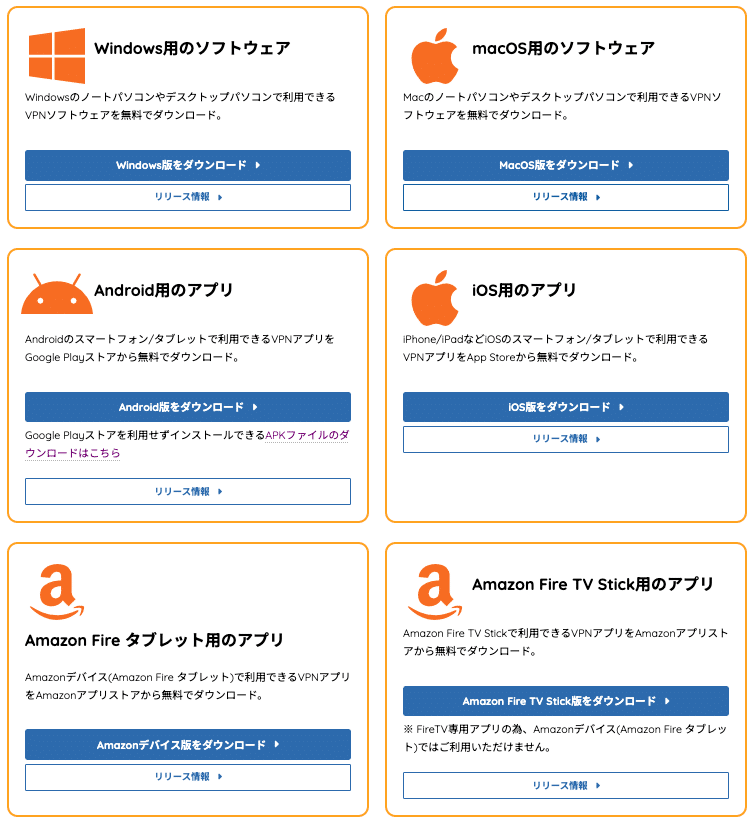
Task: Click the Amazonデバイス版をダウンロード button
Action: point(188,745)
